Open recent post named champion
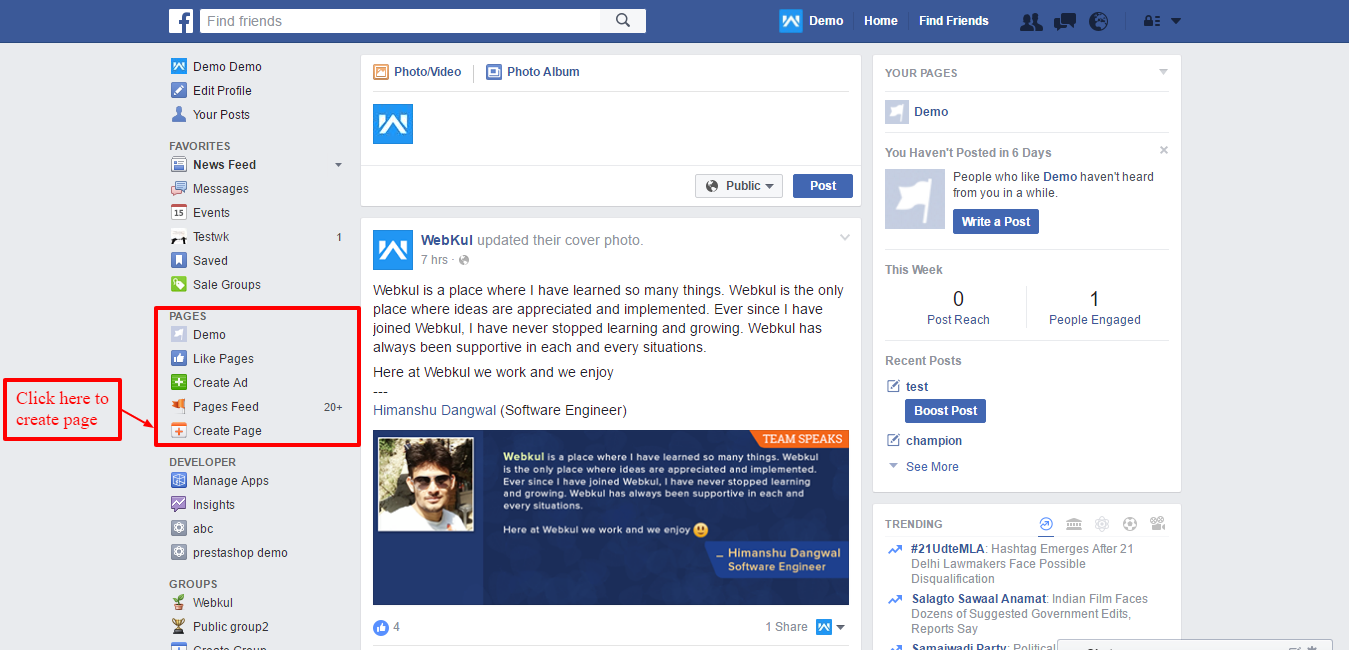This screenshot has height=650, width=1349. 934,441
